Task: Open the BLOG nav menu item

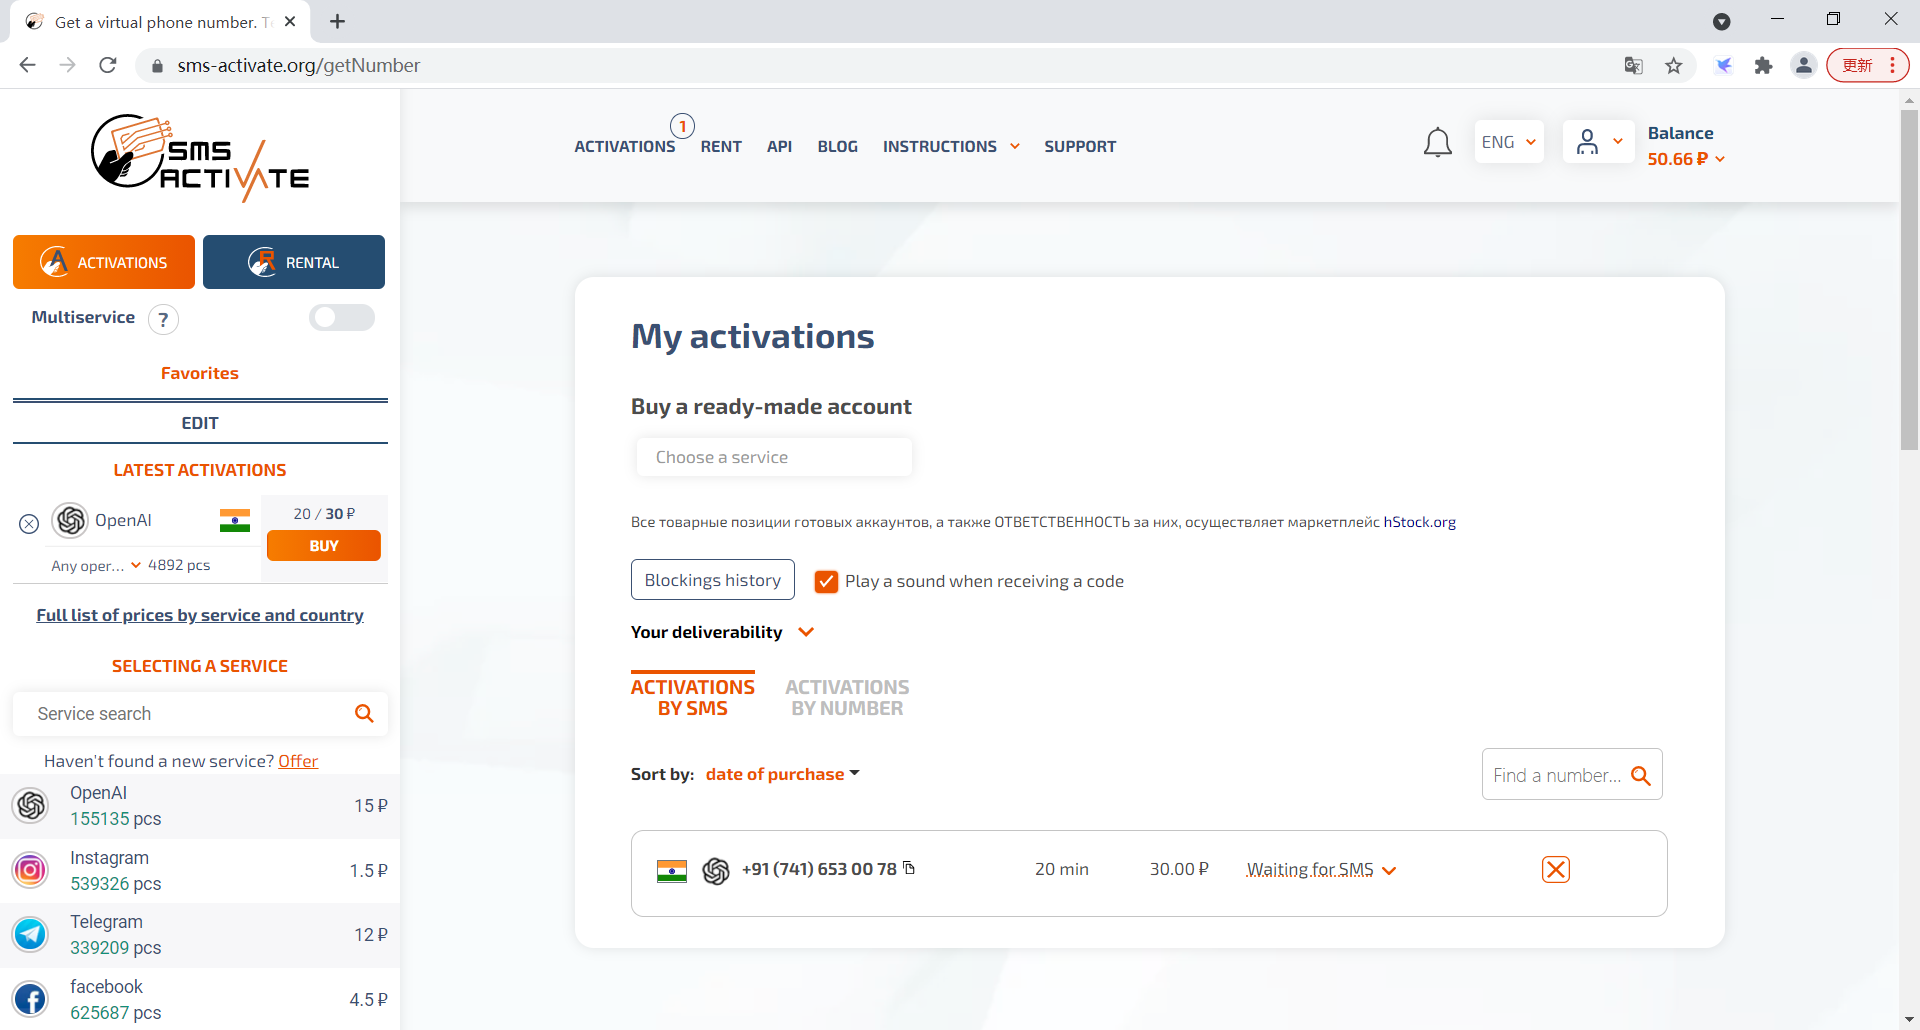Action: pos(837,147)
